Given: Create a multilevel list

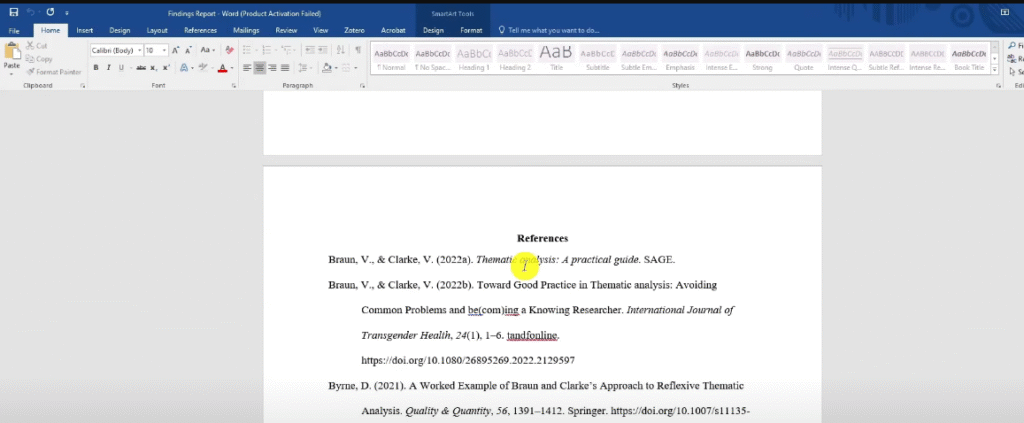Looking at the screenshot, I should click(287, 50).
